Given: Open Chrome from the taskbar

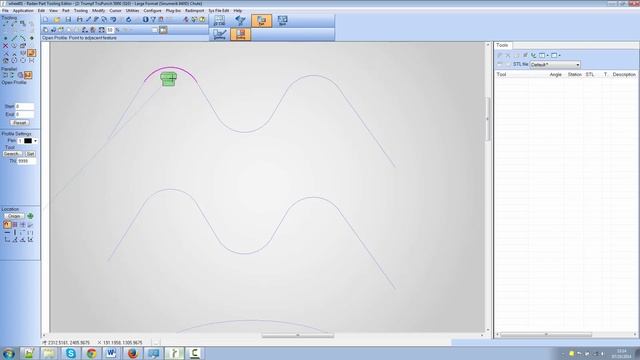Looking at the screenshot, I should (91, 353).
